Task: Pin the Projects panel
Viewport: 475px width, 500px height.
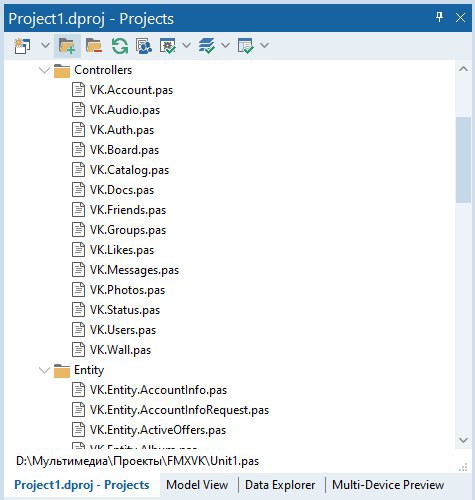Action: tap(440, 17)
